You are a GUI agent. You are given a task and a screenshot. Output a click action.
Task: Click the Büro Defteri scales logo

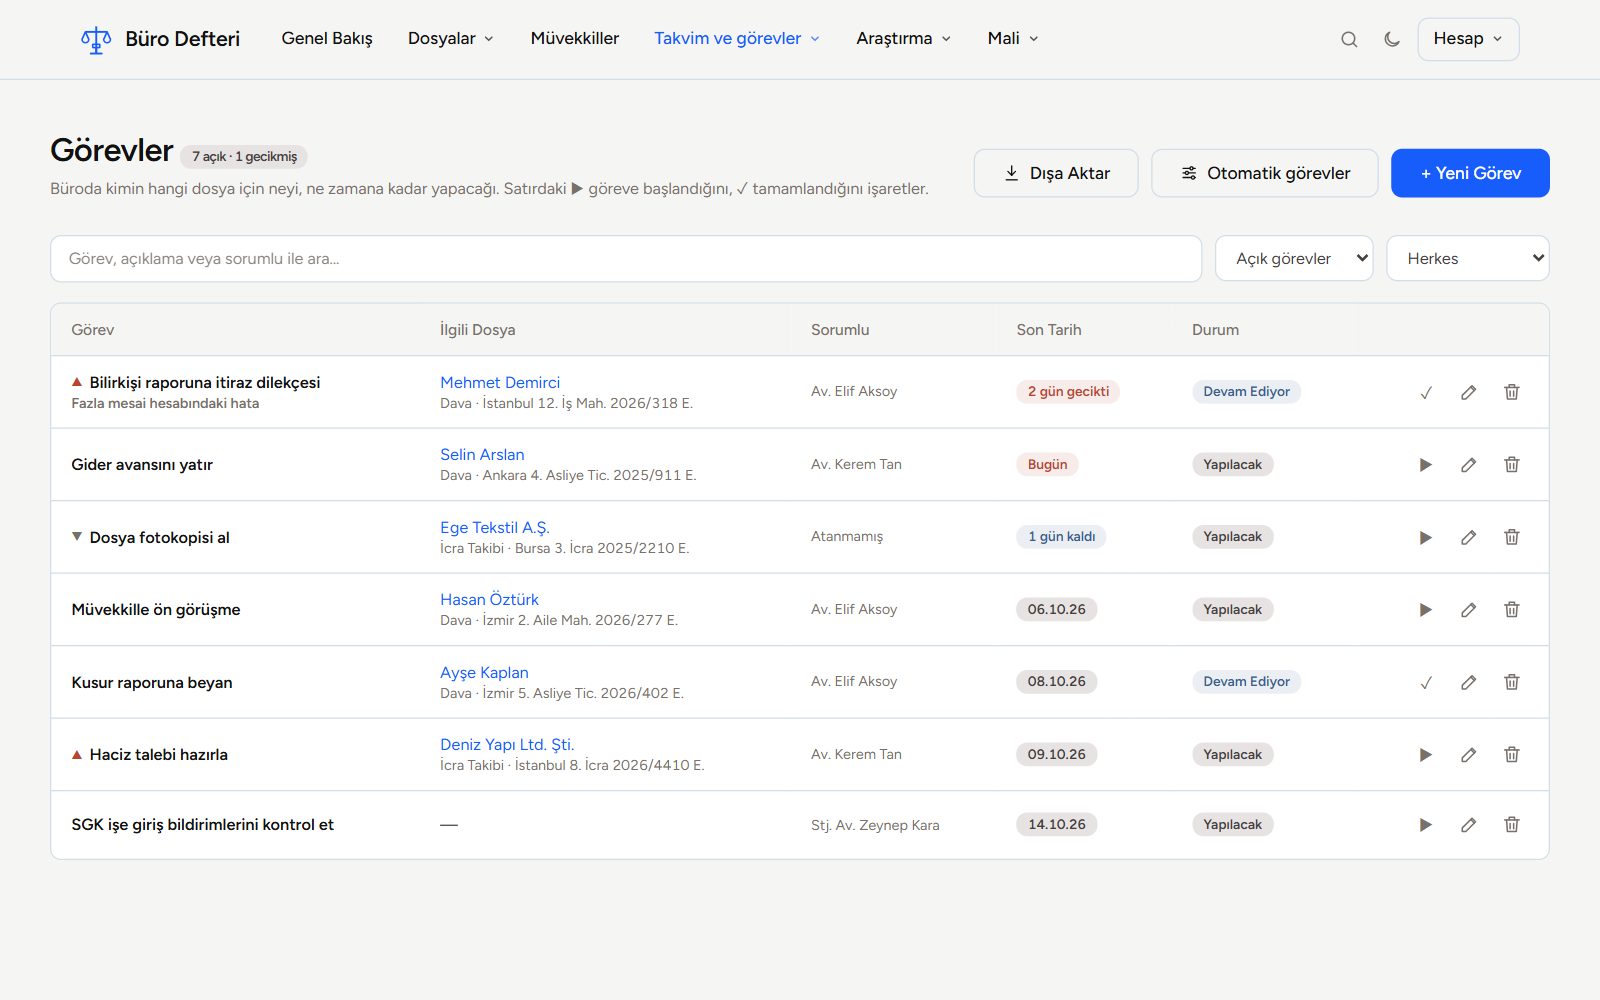click(96, 39)
